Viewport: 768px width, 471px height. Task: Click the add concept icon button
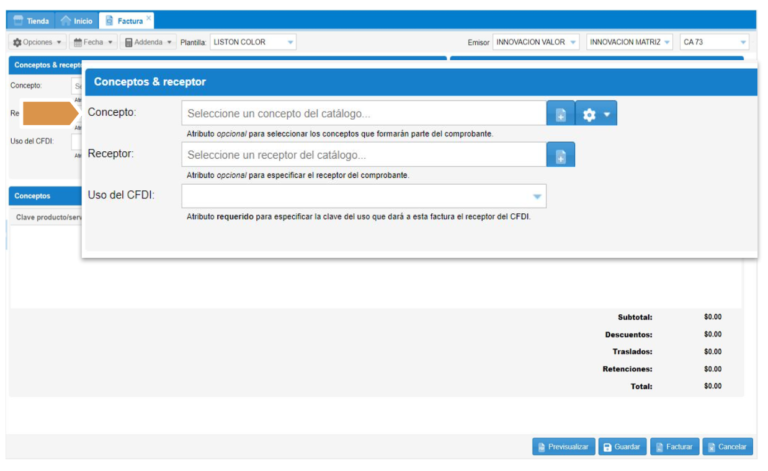coord(560,114)
